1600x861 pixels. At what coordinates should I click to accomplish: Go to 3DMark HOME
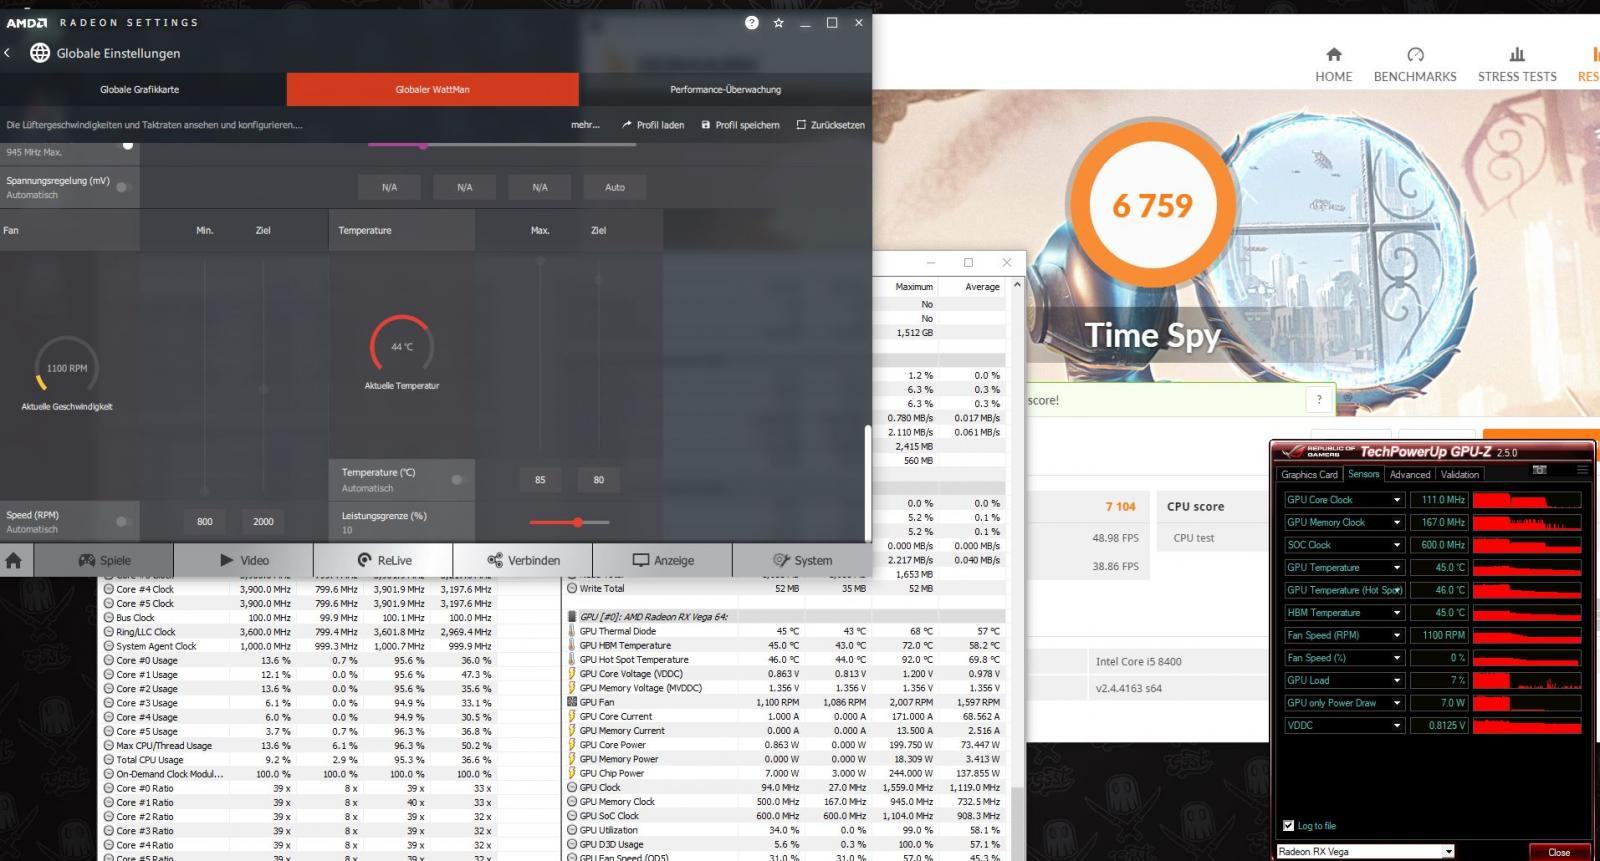tap(1333, 65)
